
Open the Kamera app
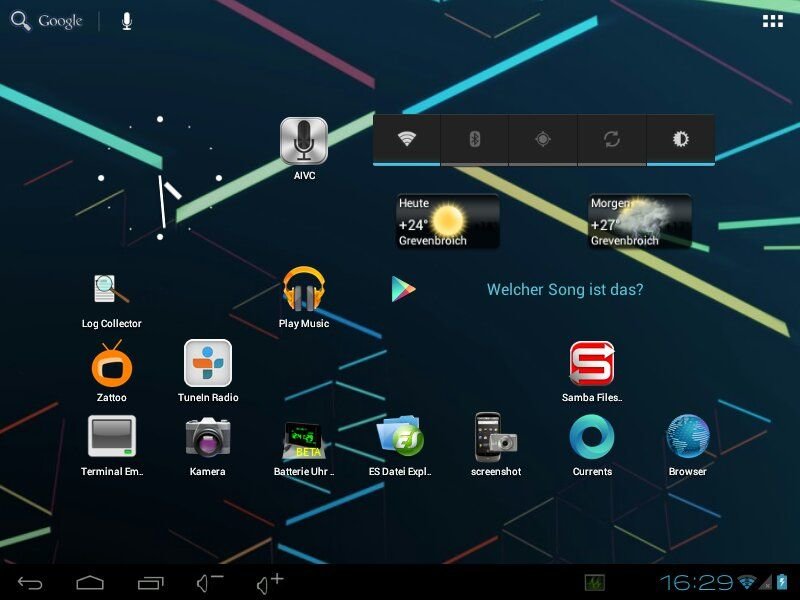tap(208, 438)
